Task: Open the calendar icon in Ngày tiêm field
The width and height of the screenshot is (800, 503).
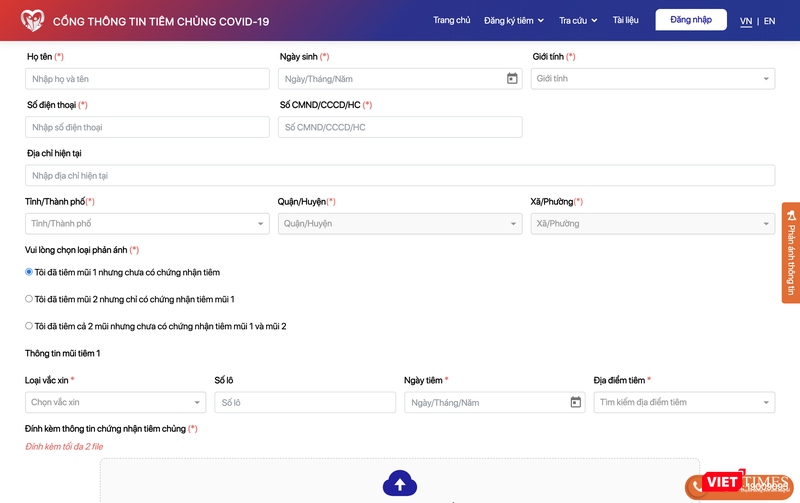Action: pyautogui.click(x=576, y=402)
